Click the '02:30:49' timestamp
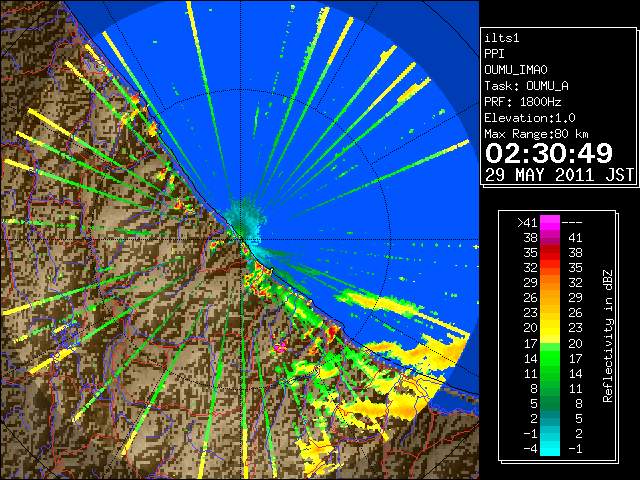The width and height of the screenshot is (640, 480). pos(549,153)
